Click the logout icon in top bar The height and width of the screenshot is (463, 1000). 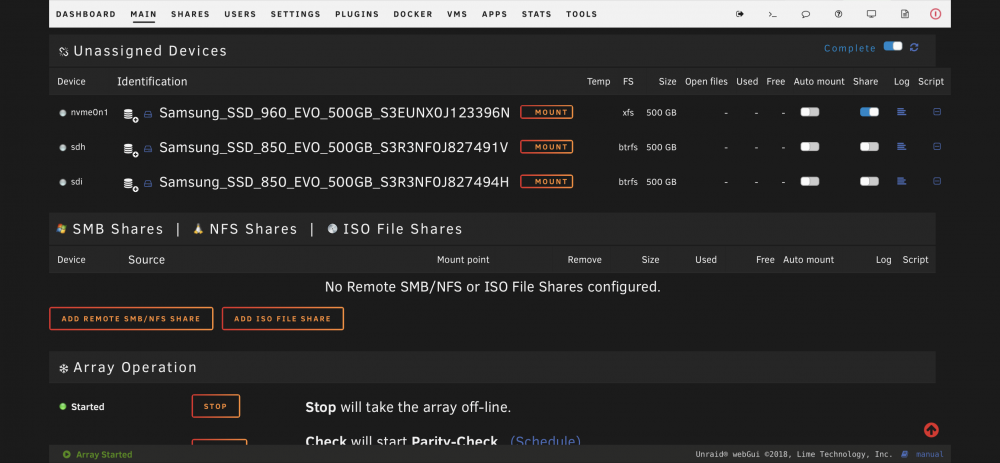tap(740, 14)
